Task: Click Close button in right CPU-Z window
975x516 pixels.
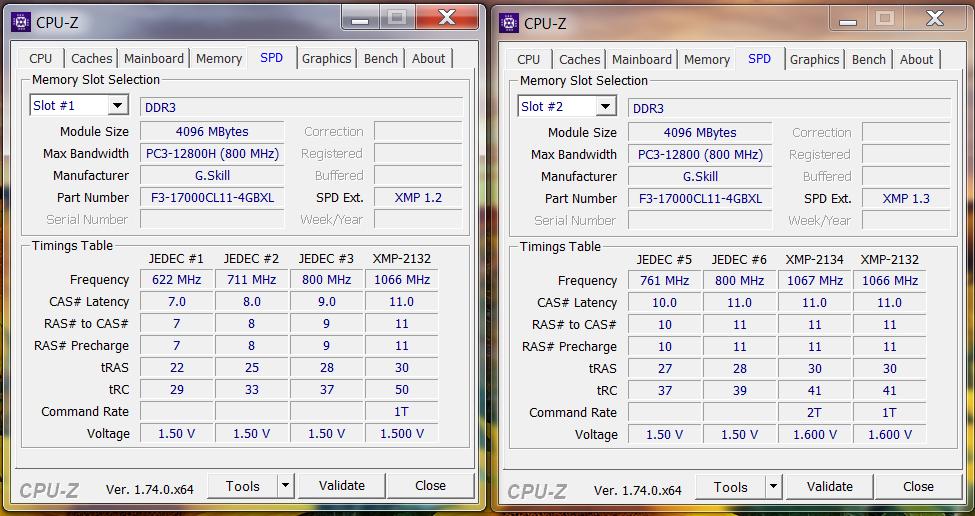Action: [x=918, y=487]
